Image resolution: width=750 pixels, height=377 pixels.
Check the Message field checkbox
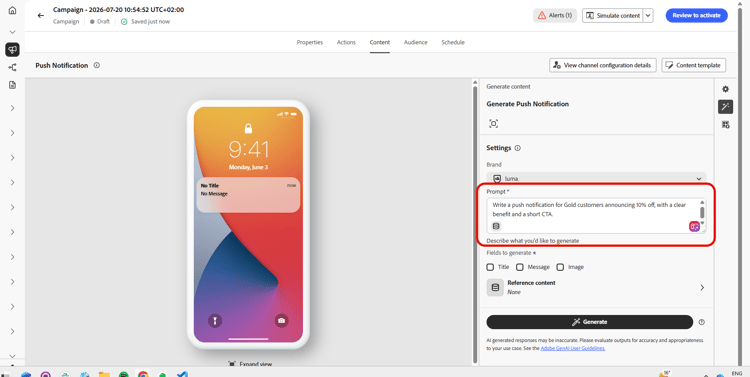[520, 267]
